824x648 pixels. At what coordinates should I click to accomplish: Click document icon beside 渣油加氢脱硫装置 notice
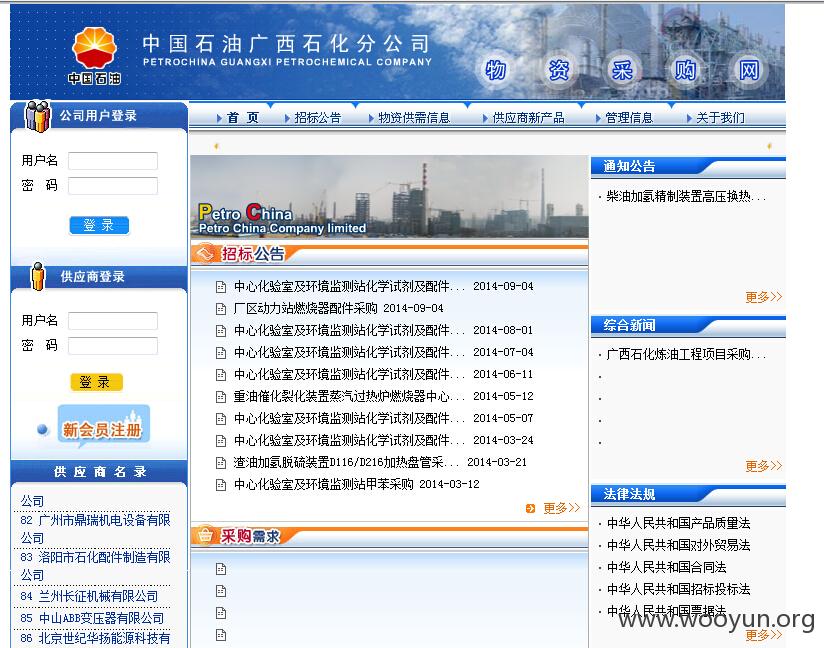point(221,463)
